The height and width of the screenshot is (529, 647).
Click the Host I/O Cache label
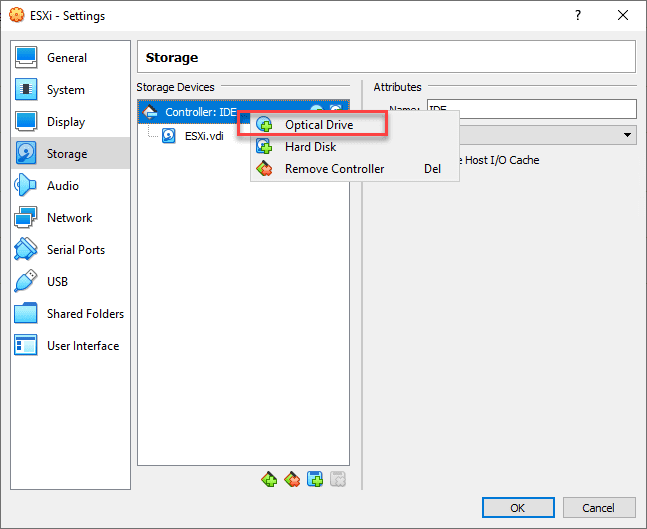(x=501, y=160)
